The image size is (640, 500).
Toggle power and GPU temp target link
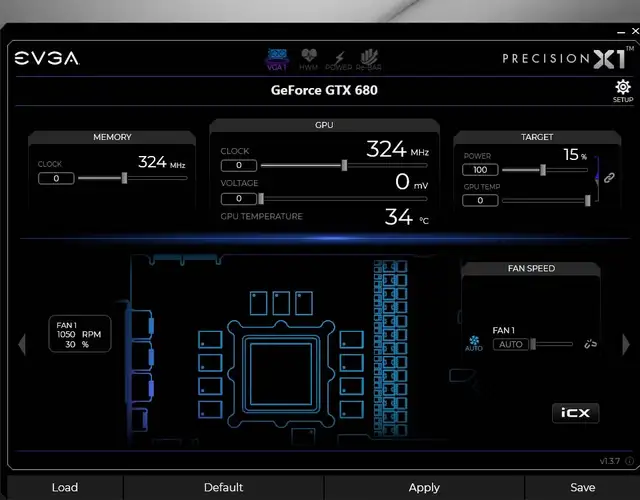(x=609, y=177)
